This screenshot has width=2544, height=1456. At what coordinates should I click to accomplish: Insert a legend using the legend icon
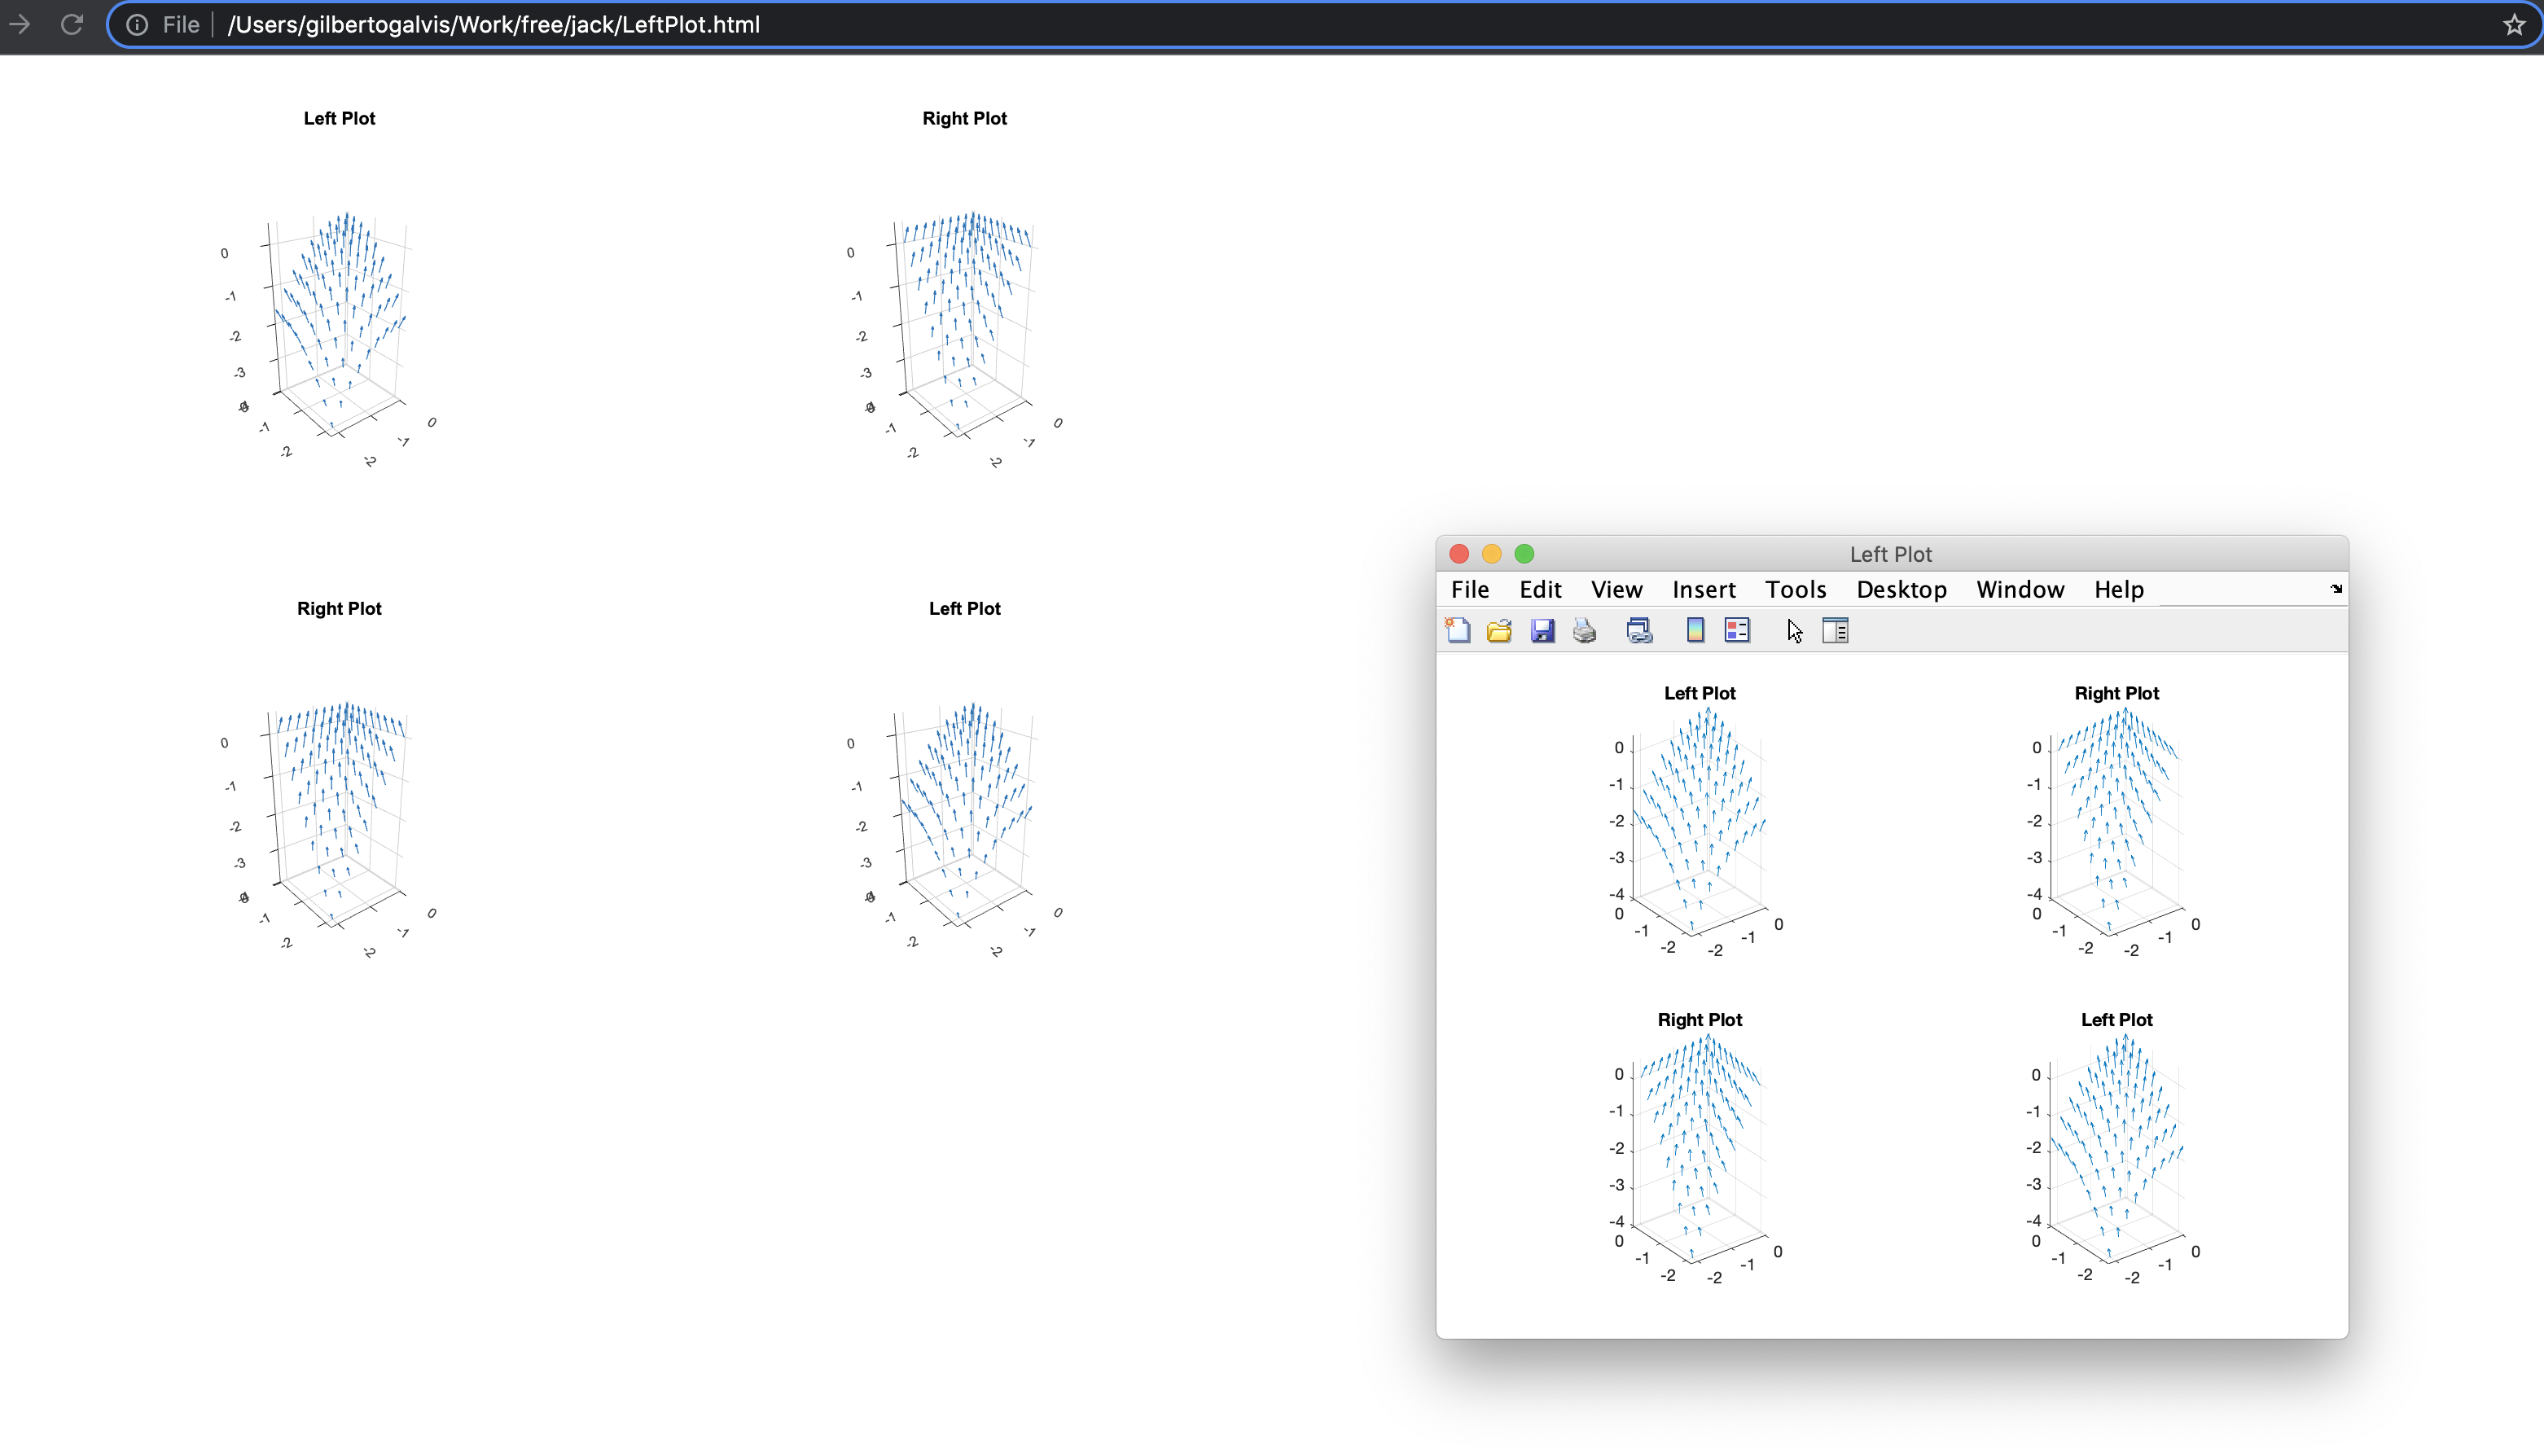click(1737, 630)
